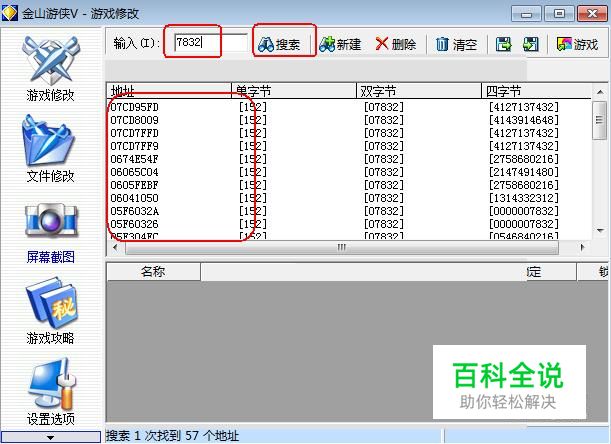Click the 名称 column header
Image resolution: width=611 pixels, height=444 pixels.
(154, 271)
